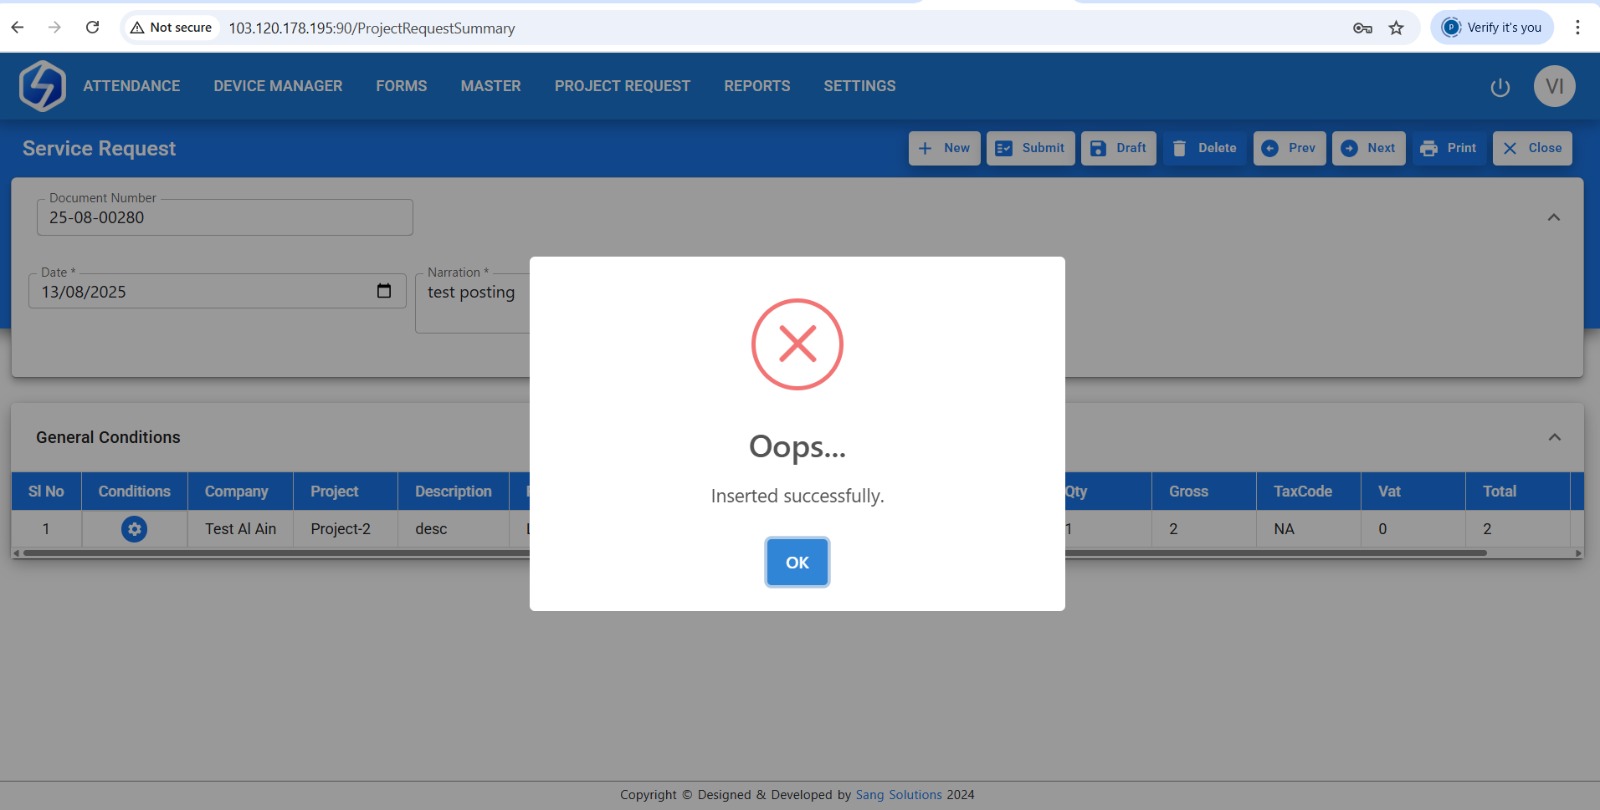1600x810 pixels.
Task: Click the Print button
Action: tap(1448, 148)
